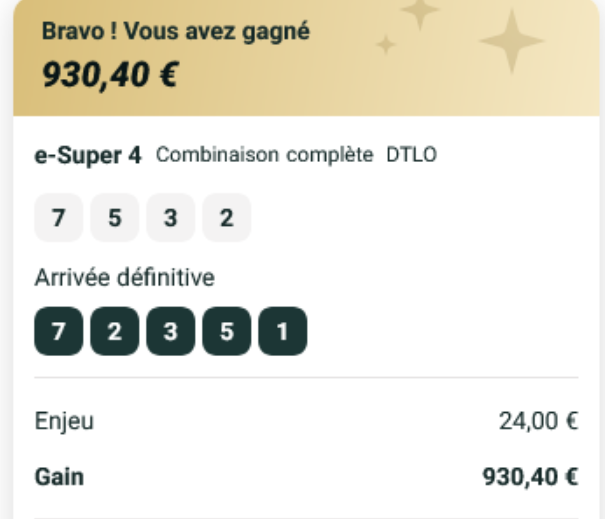This screenshot has height=519, width=605.
Task: Click number 7 in the bet combination
Action: 59,218
